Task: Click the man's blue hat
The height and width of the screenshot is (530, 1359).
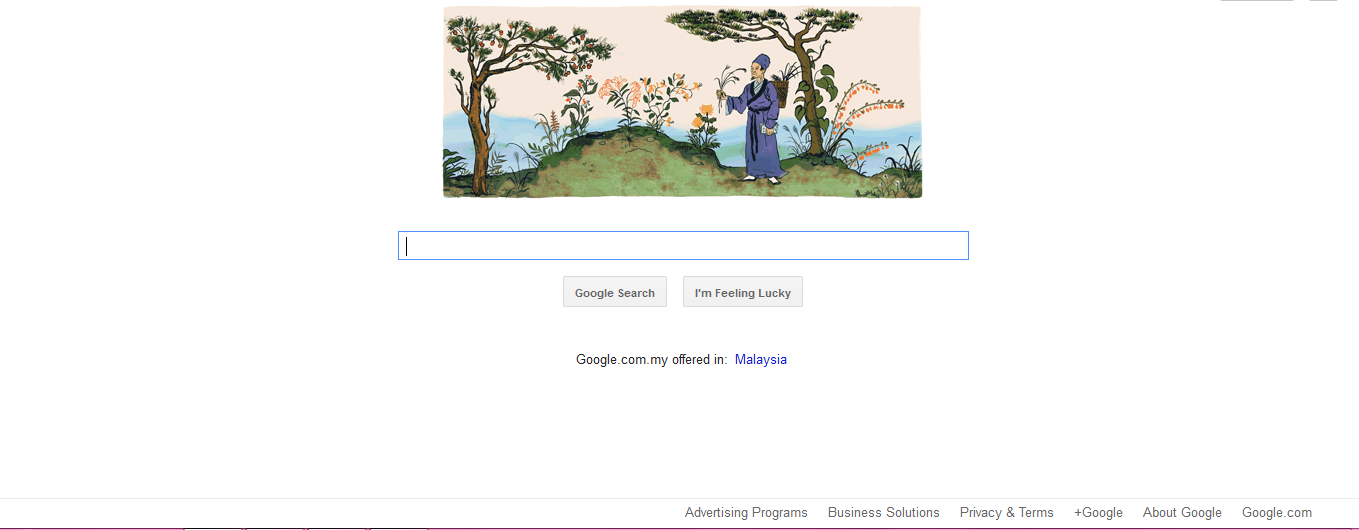Action: (761, 62)
